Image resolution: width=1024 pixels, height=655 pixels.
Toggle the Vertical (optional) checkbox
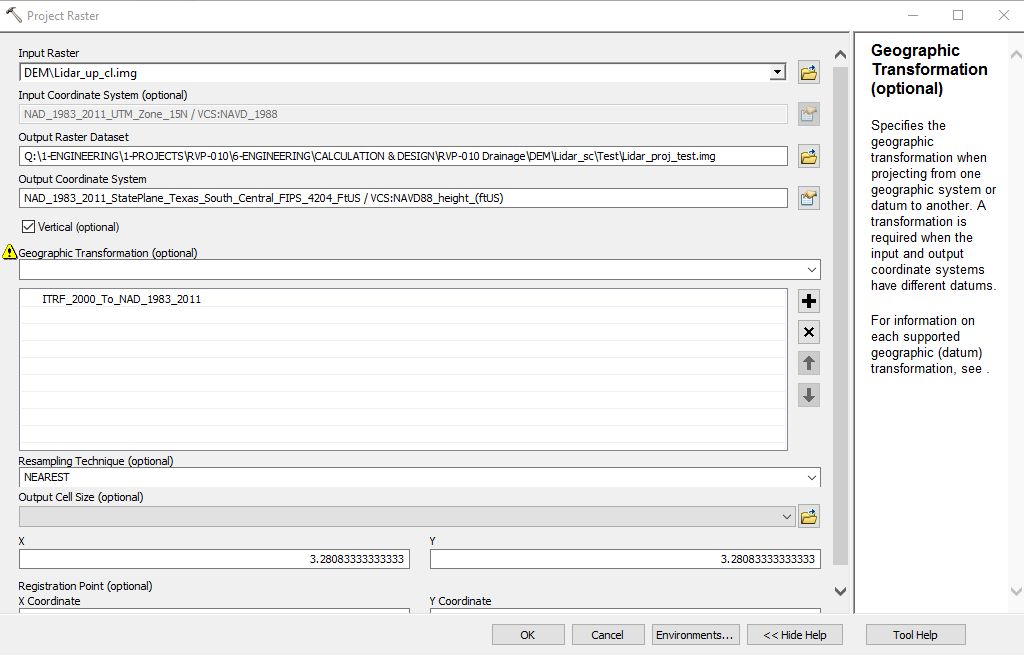click(x=28, y=227)
